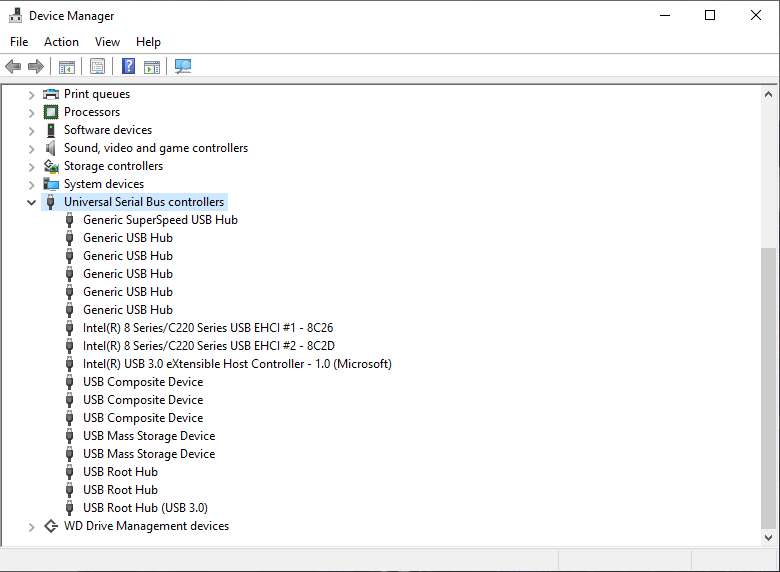The width and height of the screenshot is (780, 572).
Task: Expand Sound, video and game controllers
Action: [31, 149]
